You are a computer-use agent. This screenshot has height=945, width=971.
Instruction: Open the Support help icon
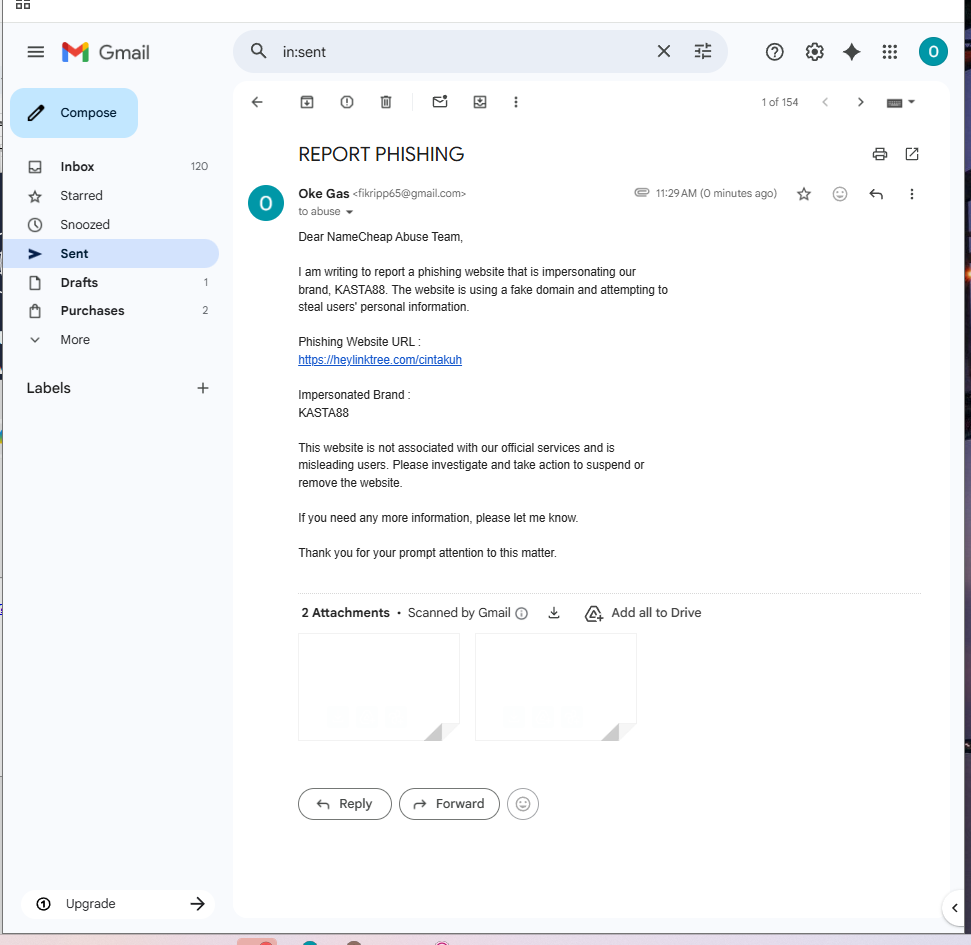tap(774, 52)
